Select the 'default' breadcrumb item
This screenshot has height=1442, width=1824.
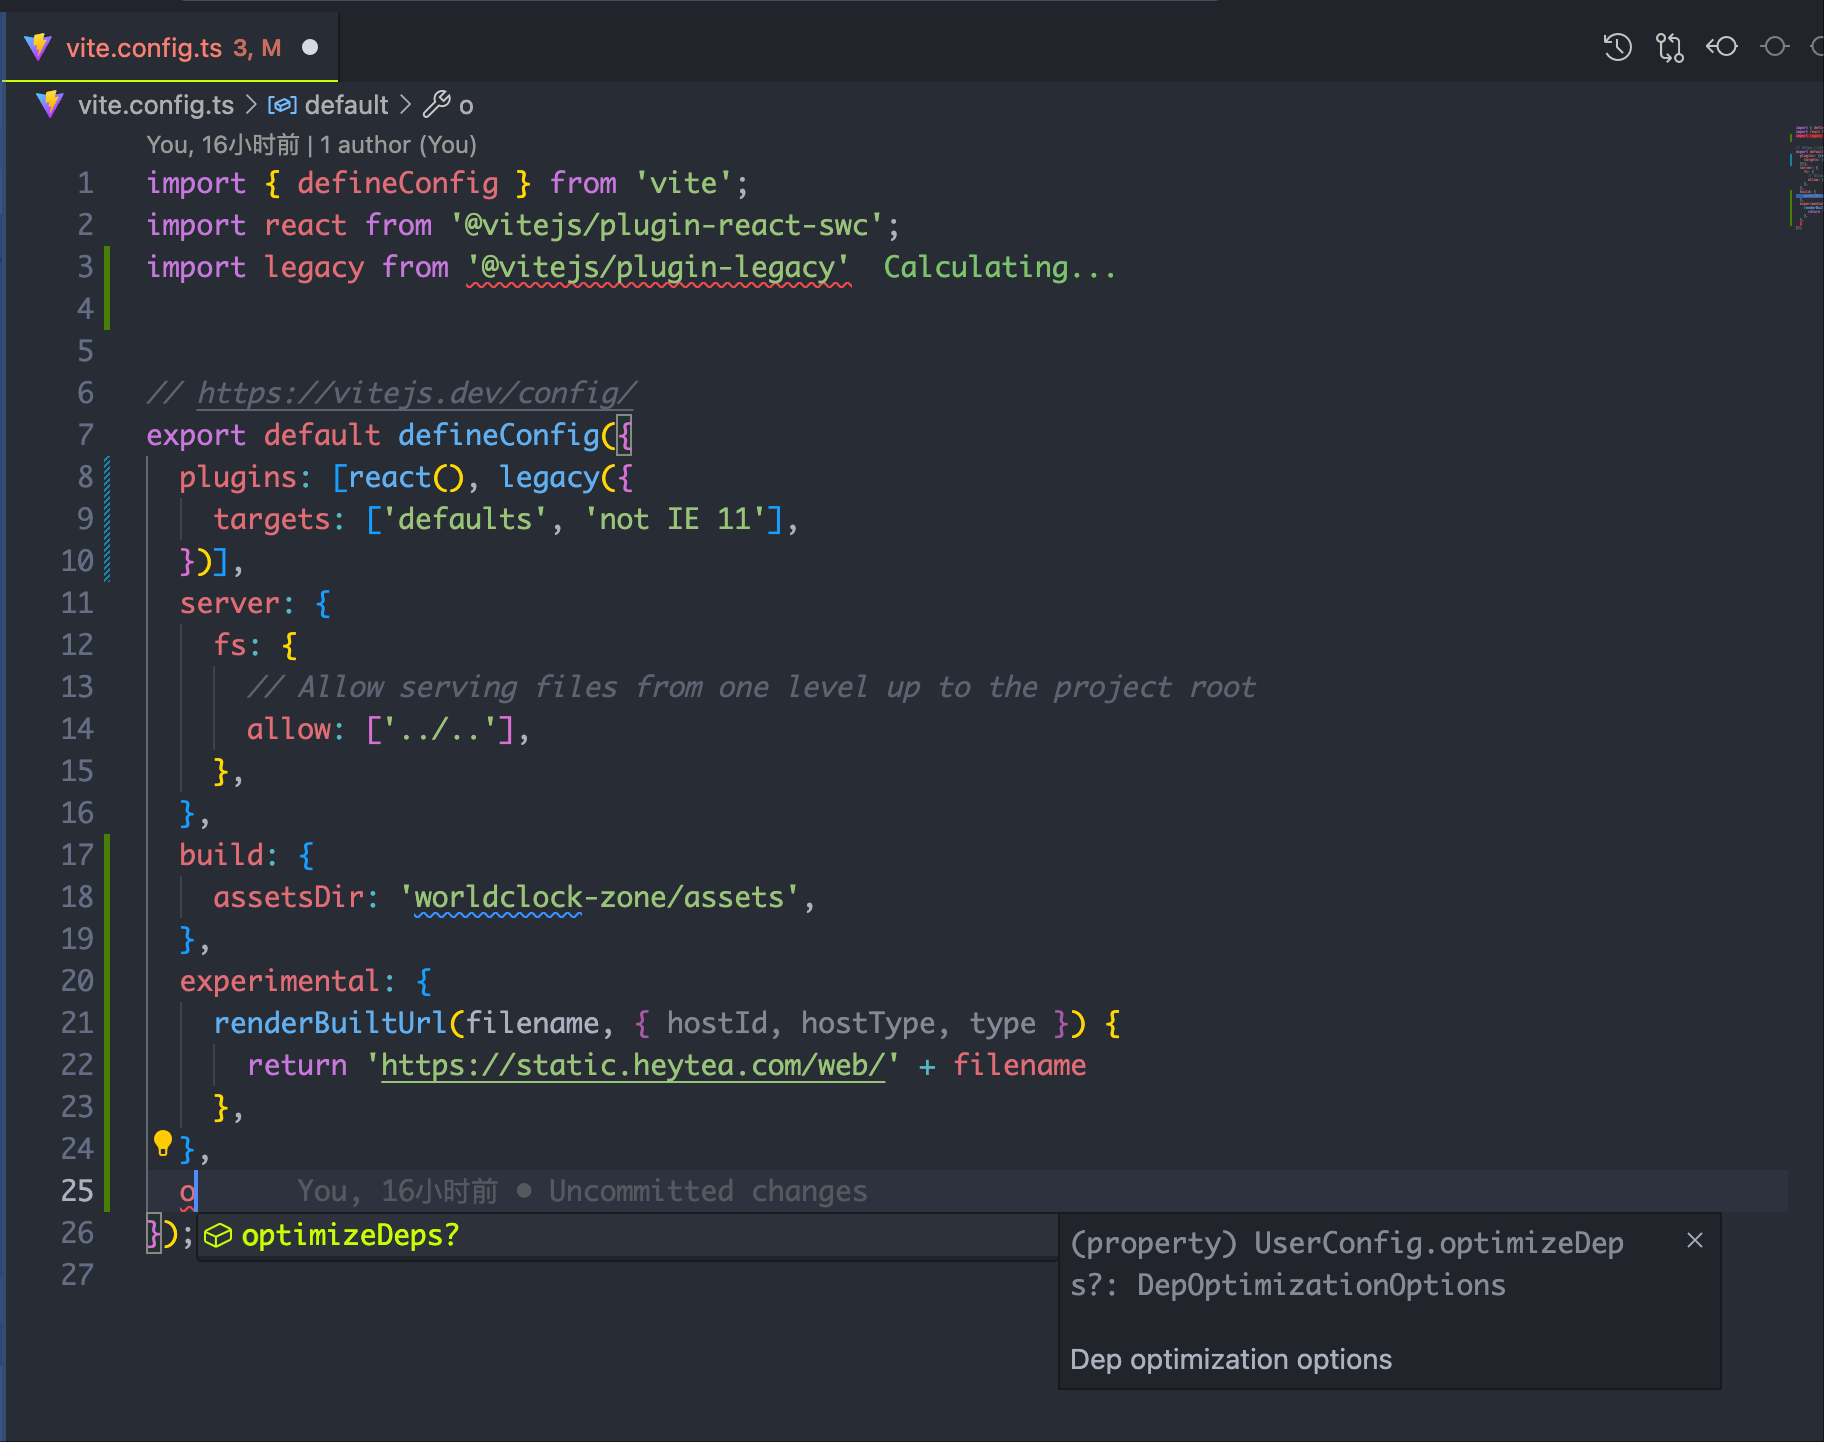(x=346, y=105)
